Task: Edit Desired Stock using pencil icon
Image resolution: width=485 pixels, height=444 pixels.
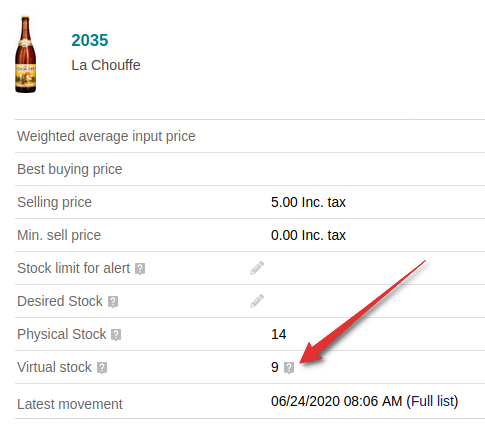Action: point(257,301)
